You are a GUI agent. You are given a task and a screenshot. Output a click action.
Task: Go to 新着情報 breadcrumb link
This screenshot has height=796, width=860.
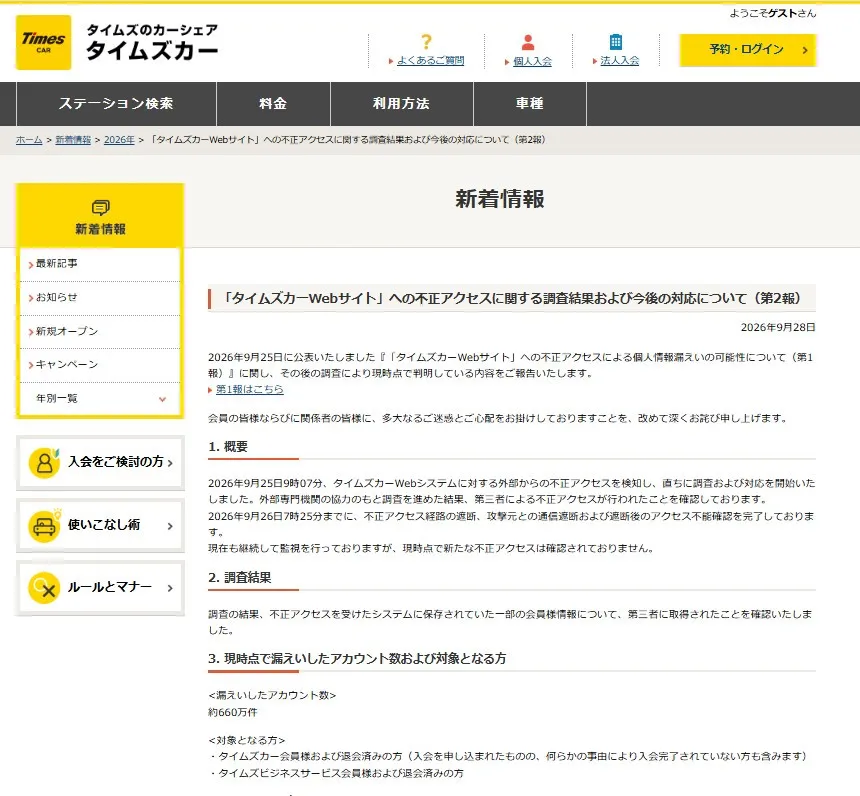(73, 140)
